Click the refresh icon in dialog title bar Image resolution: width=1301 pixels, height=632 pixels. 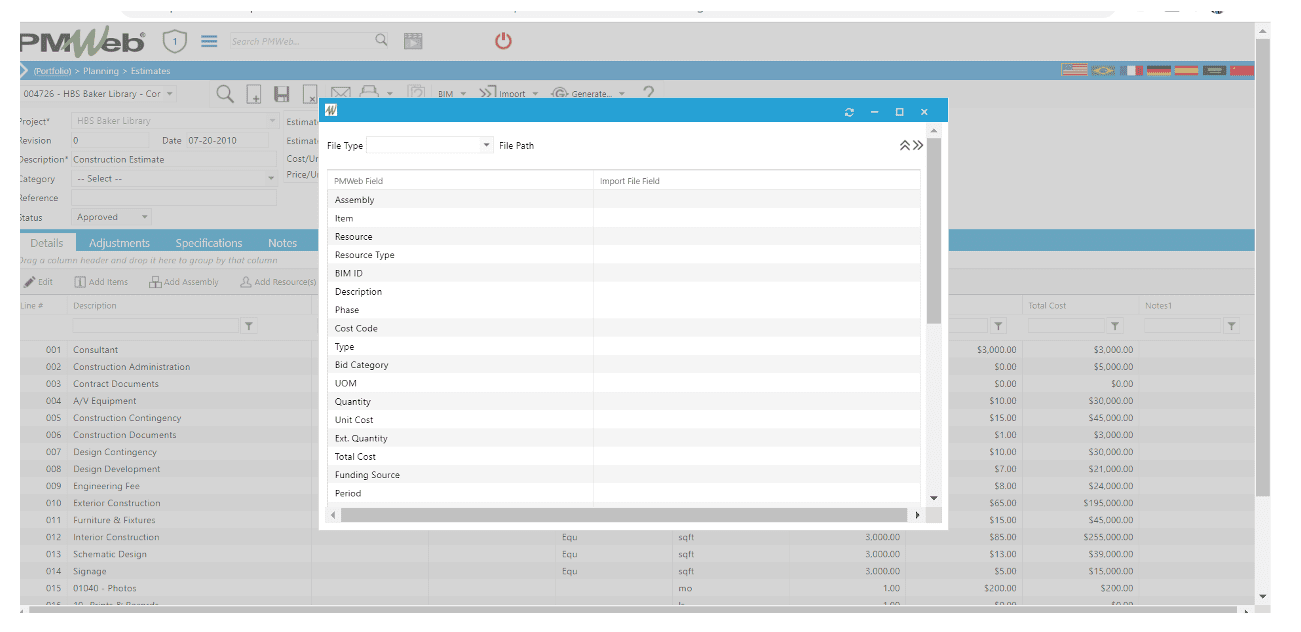(849, 112)
